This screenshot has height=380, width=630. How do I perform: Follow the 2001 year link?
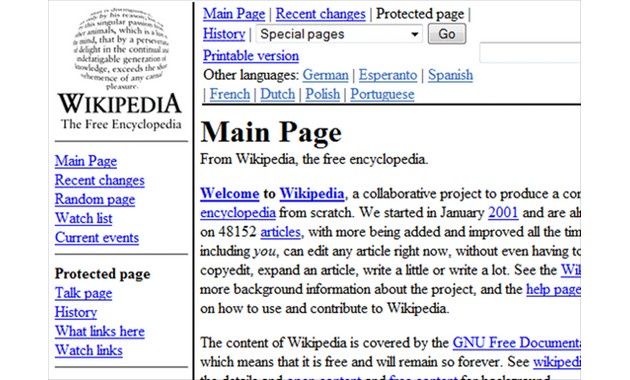pyautogui.click(x=503, y=212)
